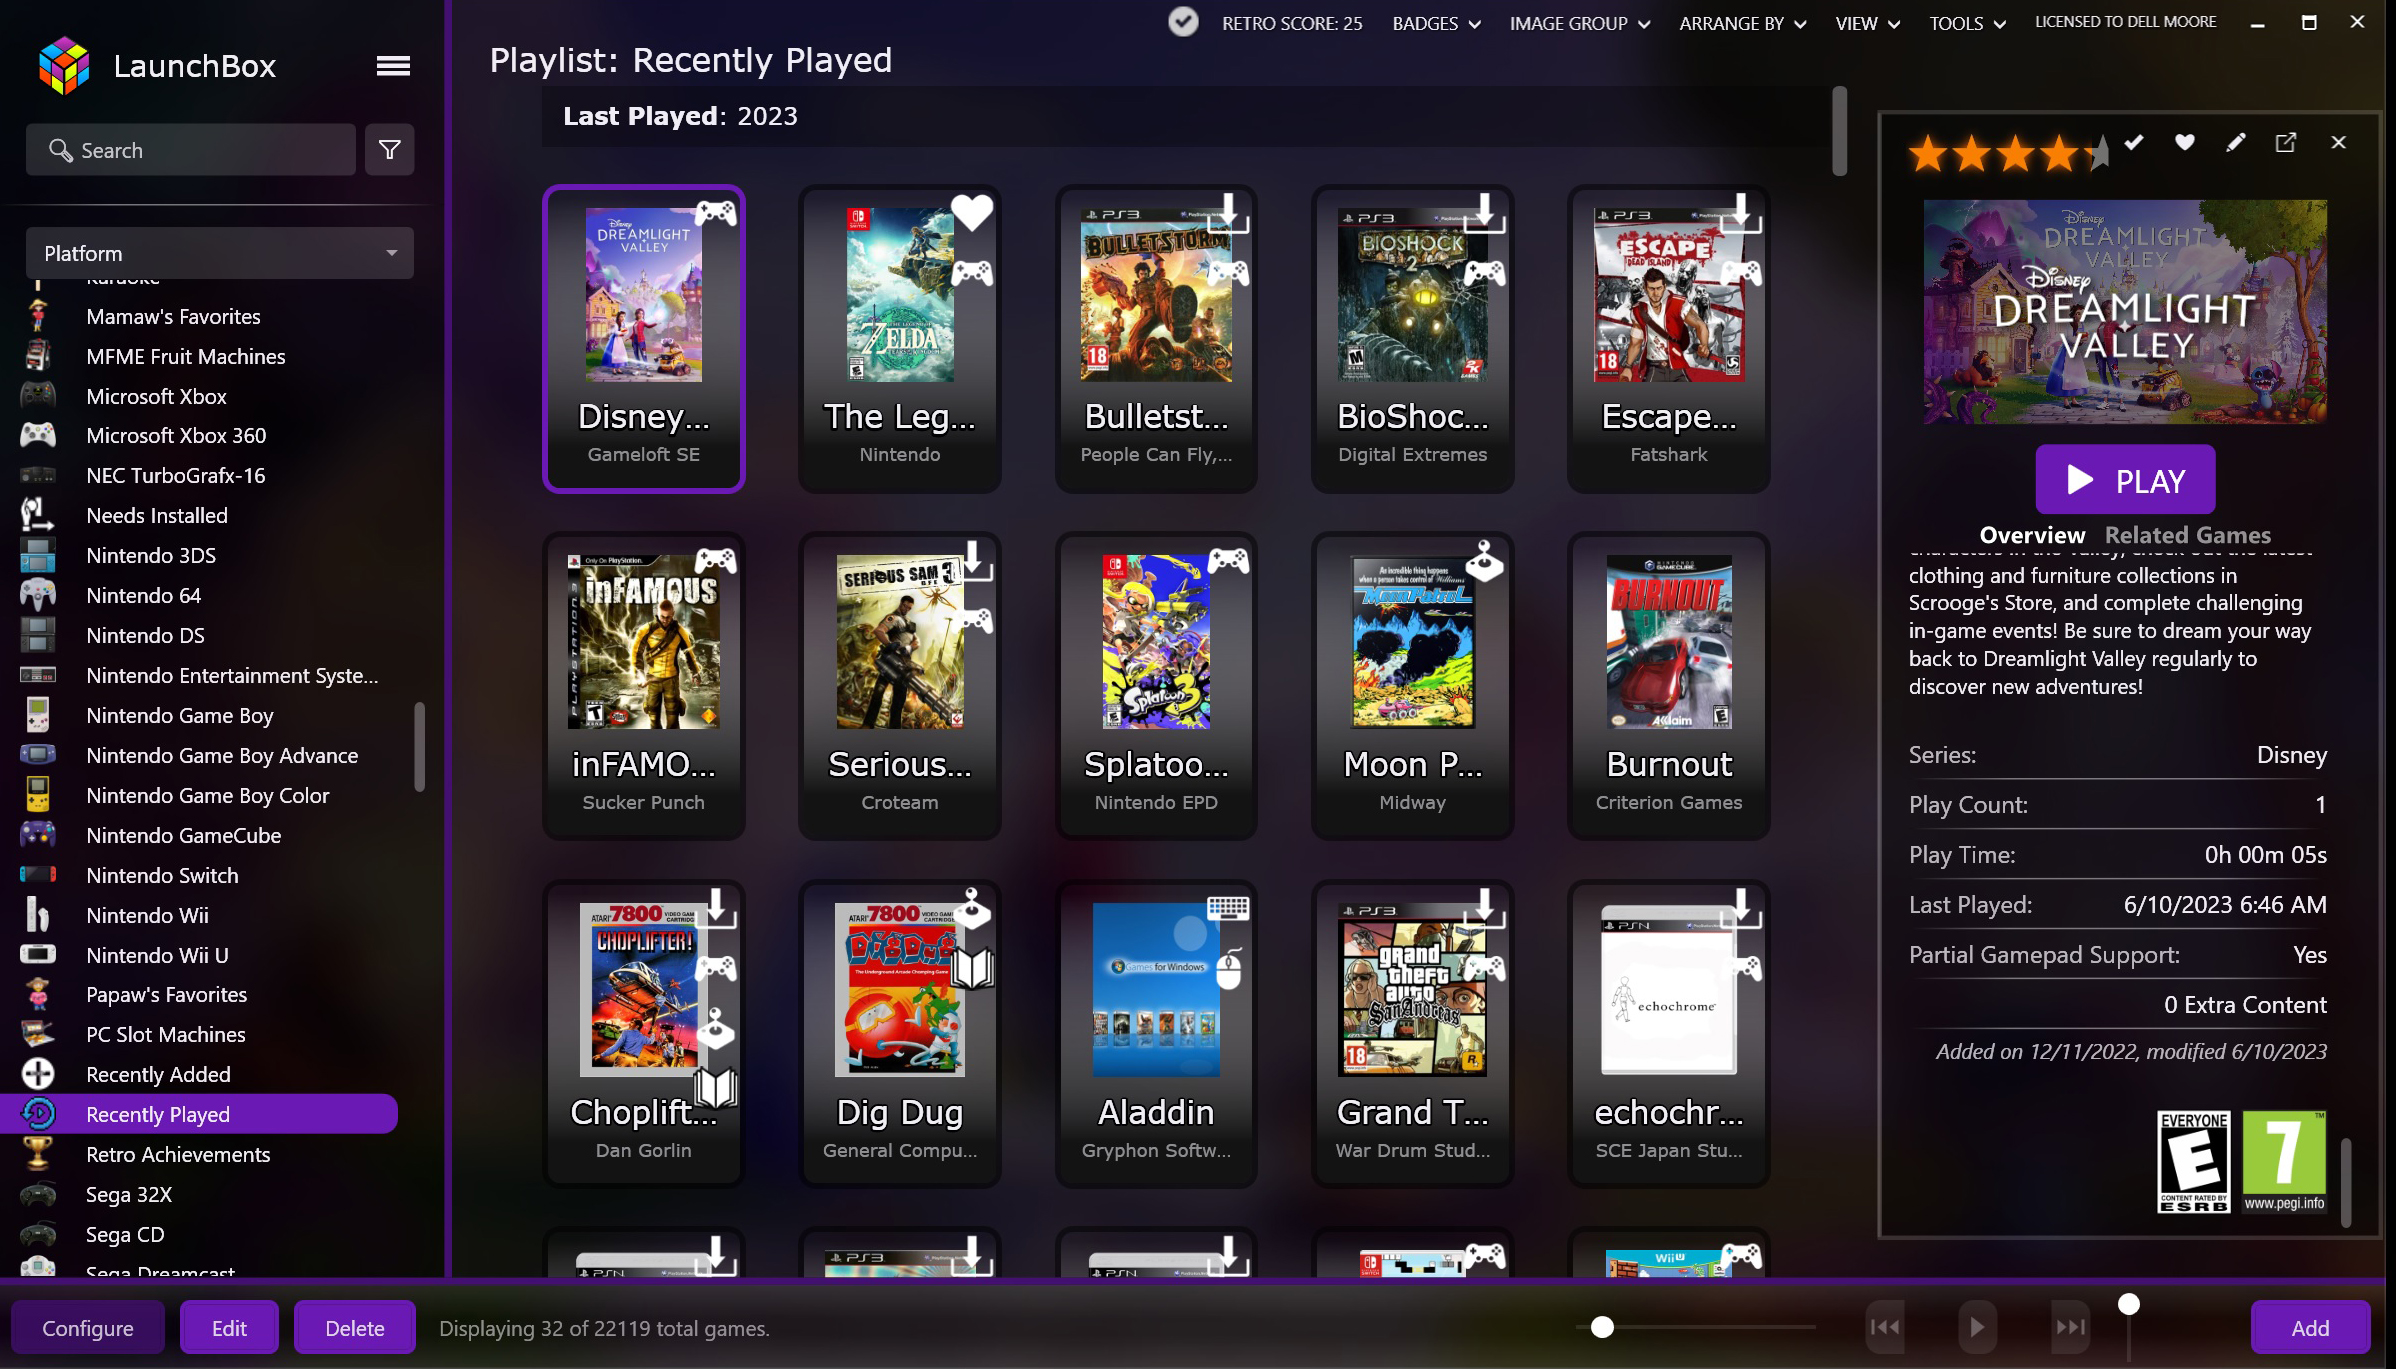2396x1369 pixels.
Task: Click the sidebar platform list scrollbar
Action: pyautogui.click(x=420, y=747)
